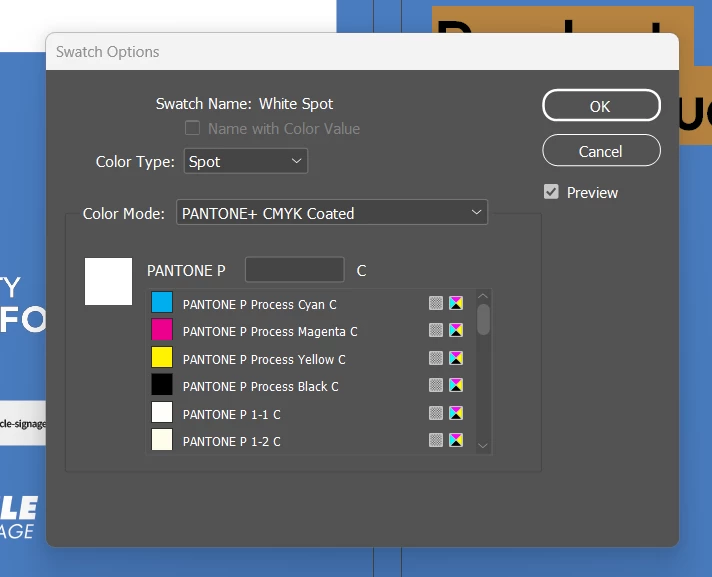Viewport: 712px width, 577px height.
Task: Select PANTONE P 1-2 C text
Action: pos(232,442)
